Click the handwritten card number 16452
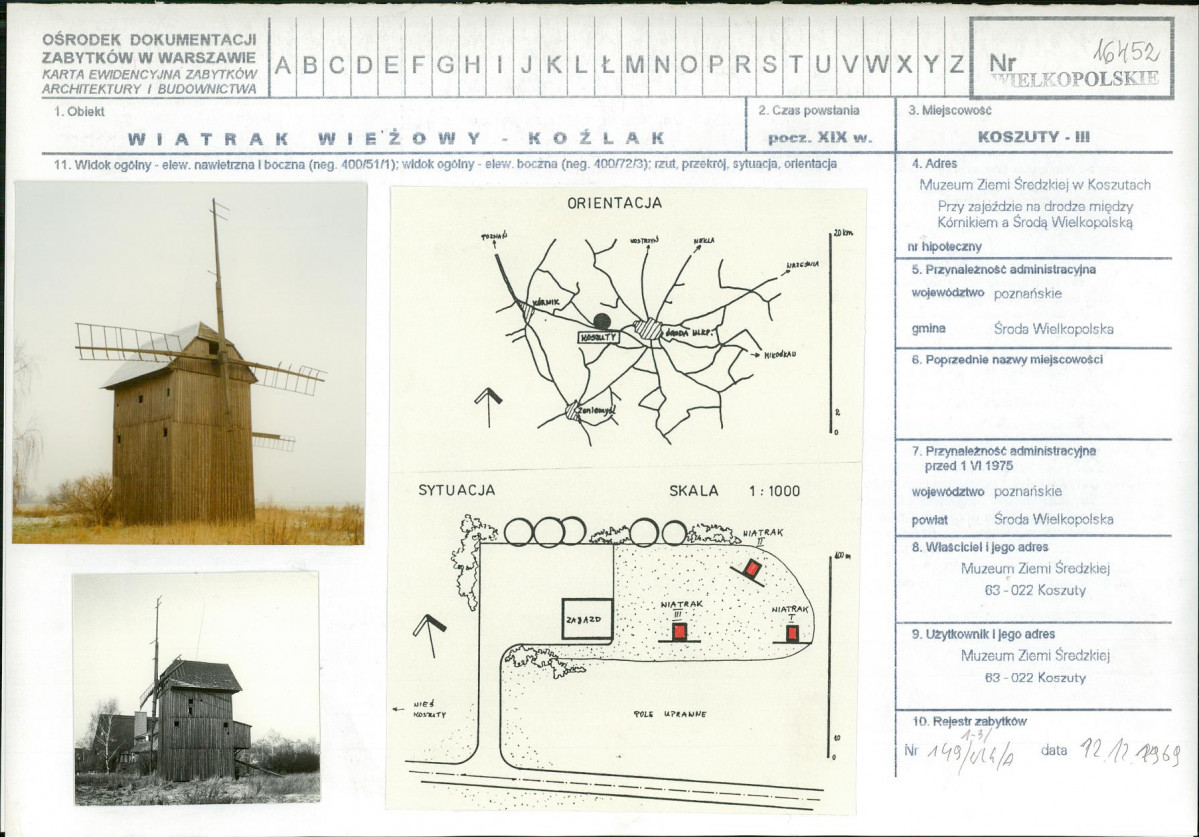Viewport: 1199px width, 837px height. pos(1126,50)
